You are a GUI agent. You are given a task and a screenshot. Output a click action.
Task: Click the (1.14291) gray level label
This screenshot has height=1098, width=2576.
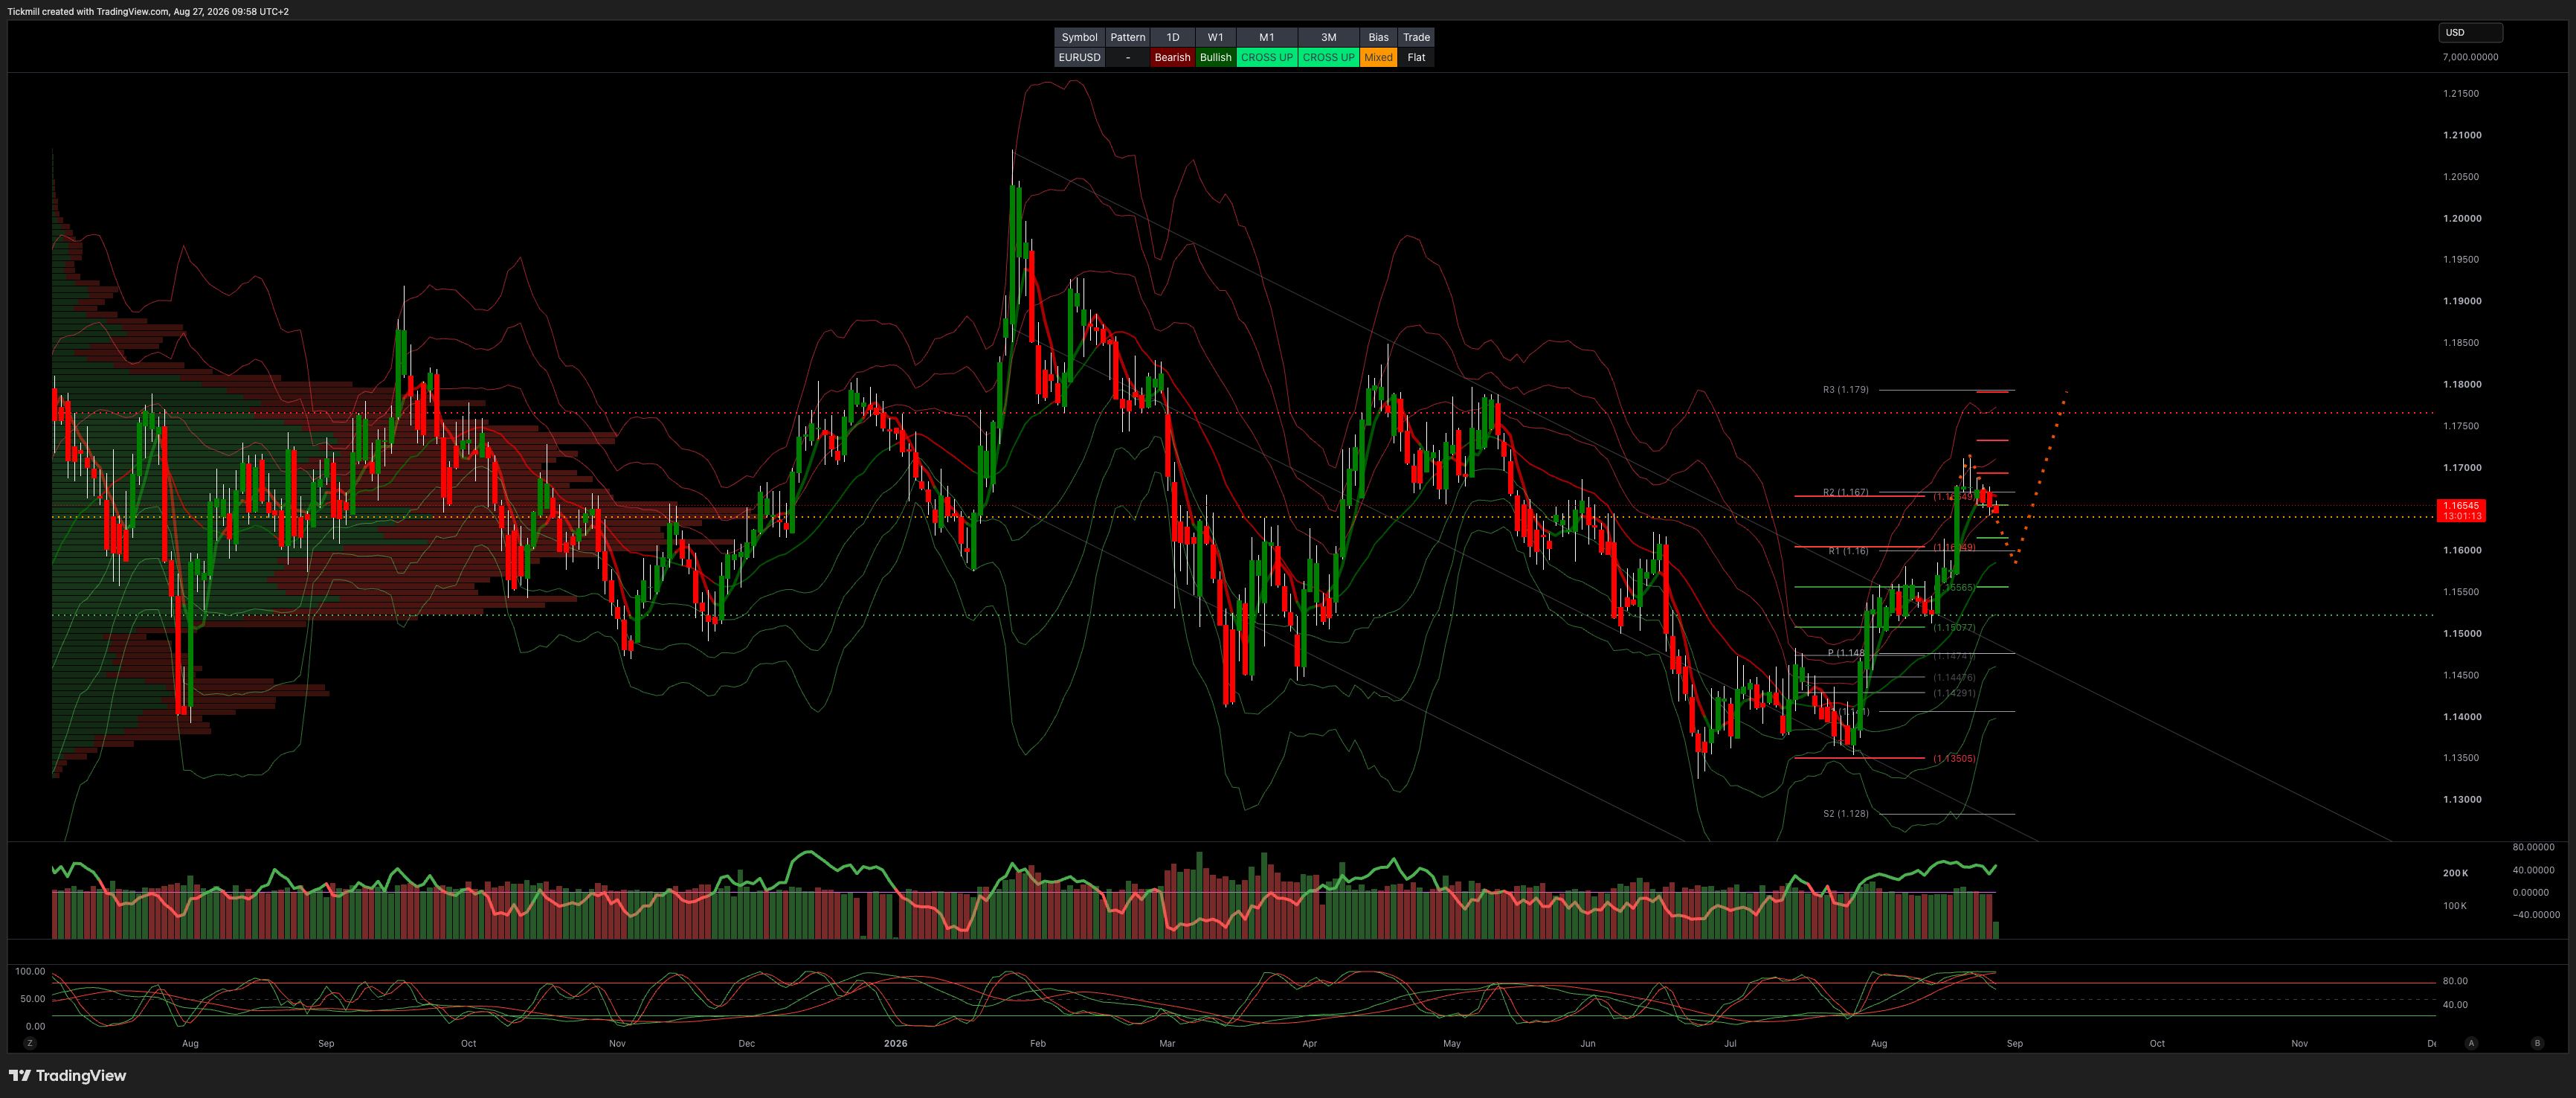tap(1954, 692)
